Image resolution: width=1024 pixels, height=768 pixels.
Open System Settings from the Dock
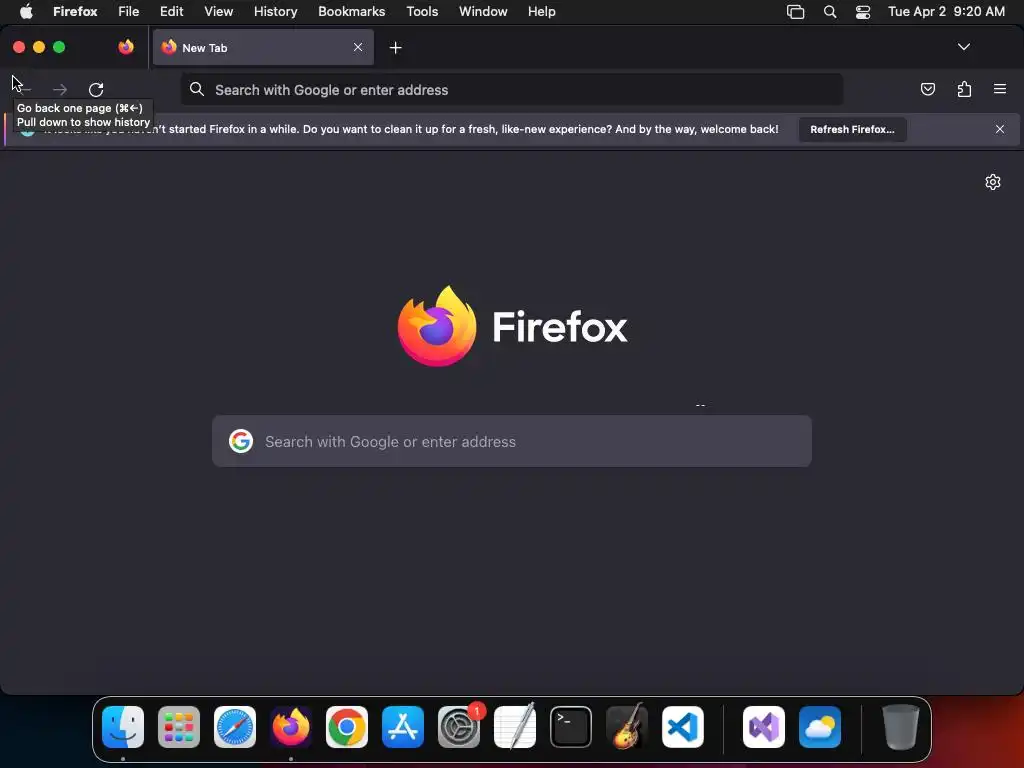click(458, 727)
